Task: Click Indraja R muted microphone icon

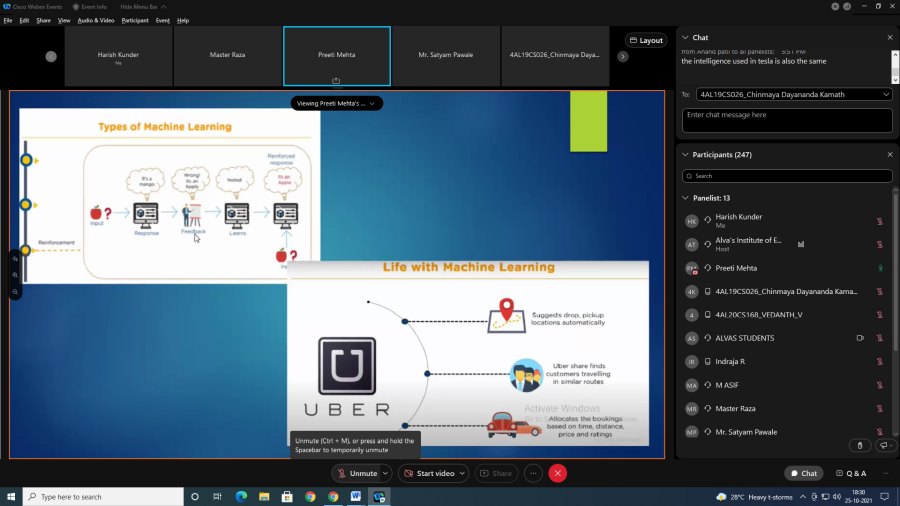Action: pyautogui.click(x=879, y=361)
